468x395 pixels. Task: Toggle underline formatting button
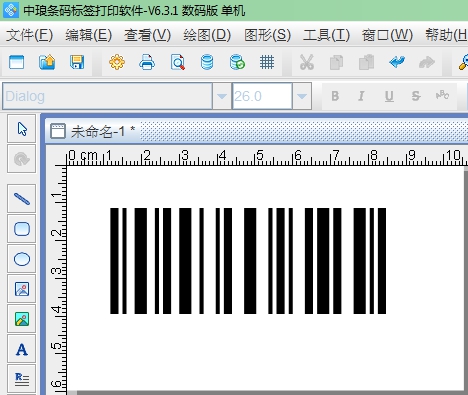(389, 96)
